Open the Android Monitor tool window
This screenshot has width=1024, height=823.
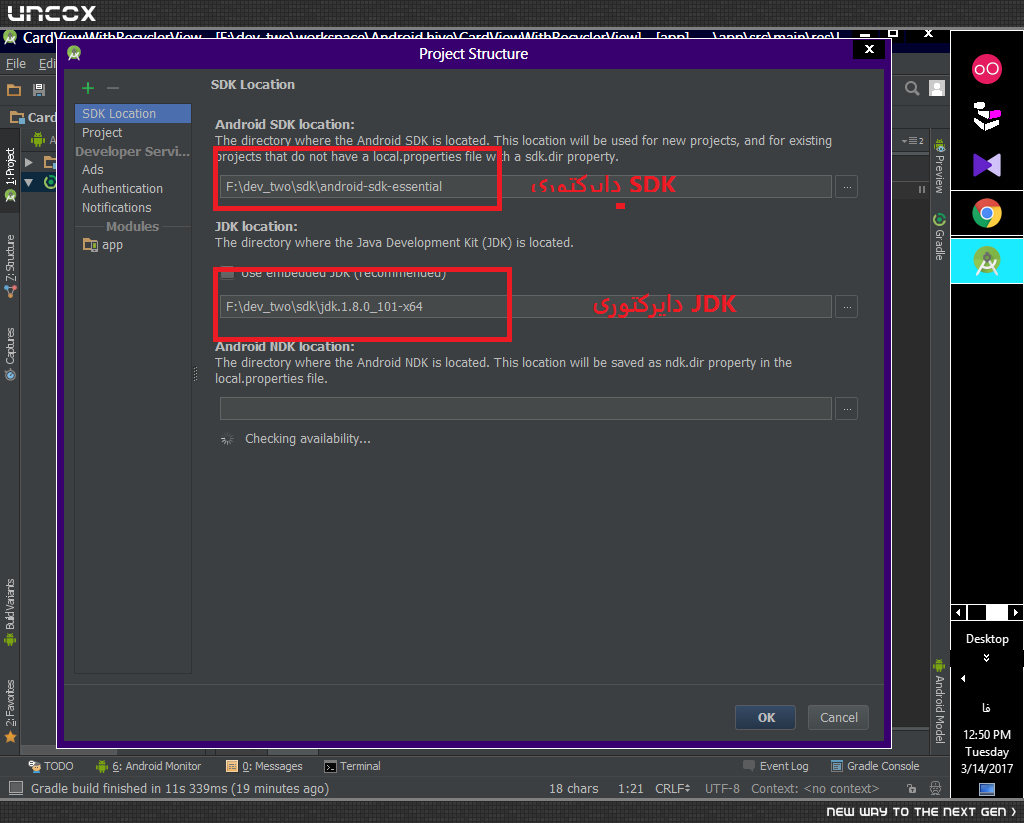click(148, 766)
